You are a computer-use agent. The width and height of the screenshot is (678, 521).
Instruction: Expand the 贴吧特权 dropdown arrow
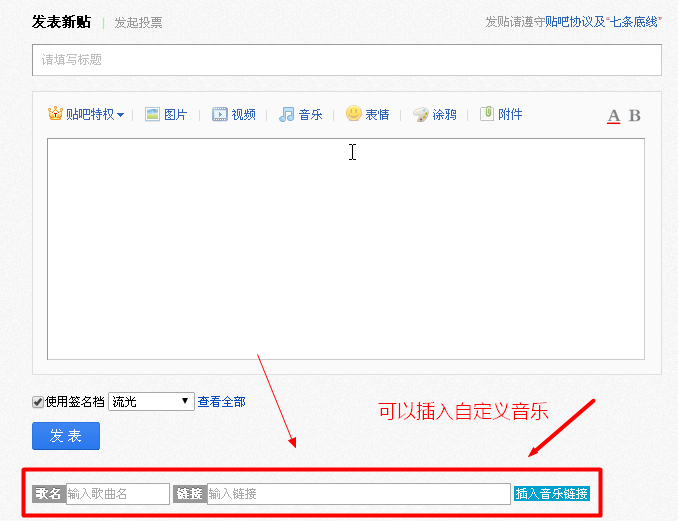point(120,115)
